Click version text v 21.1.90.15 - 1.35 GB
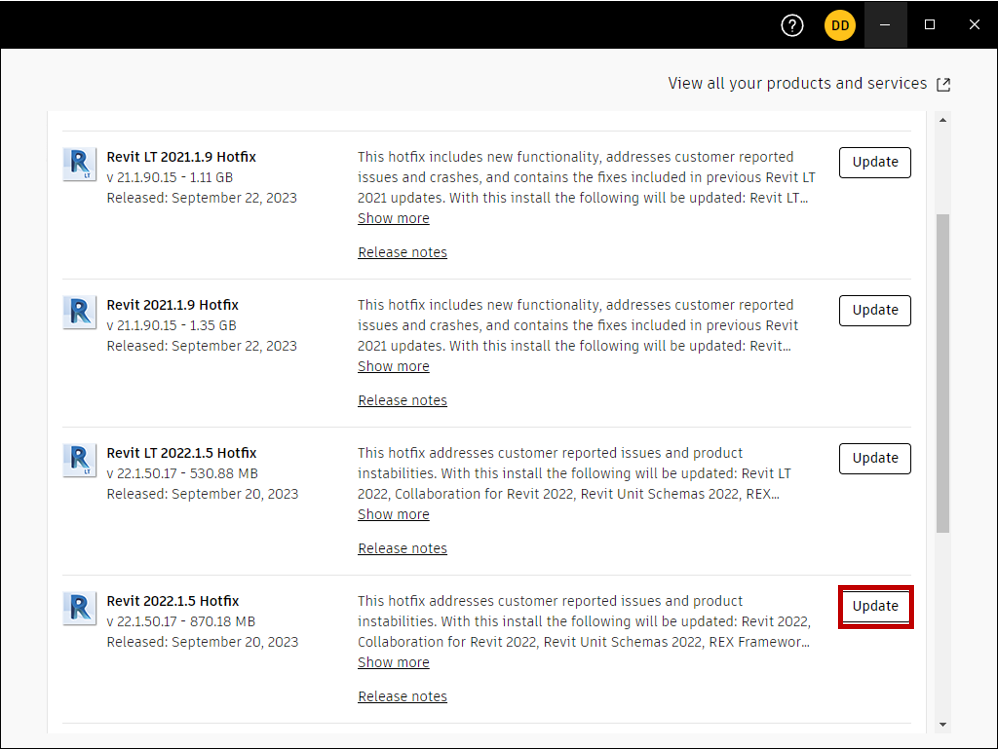The width and height of the screenshot is (999, 749). [x=171, y=325]
